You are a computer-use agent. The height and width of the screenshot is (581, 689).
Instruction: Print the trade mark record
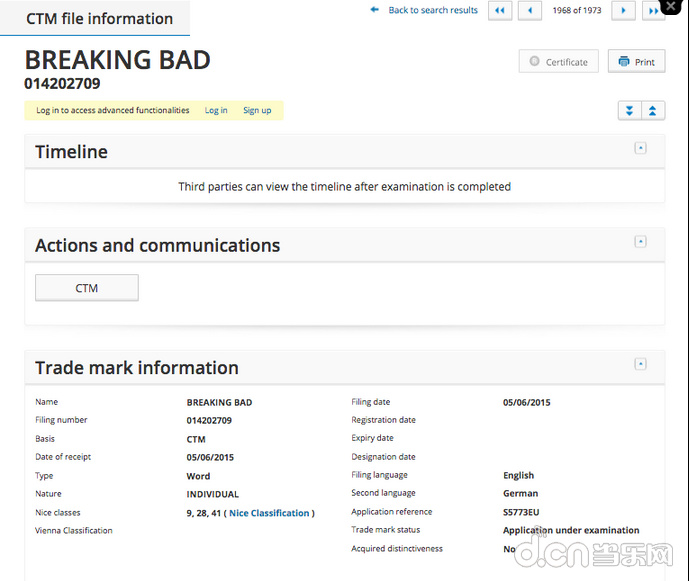click(636, 62)
